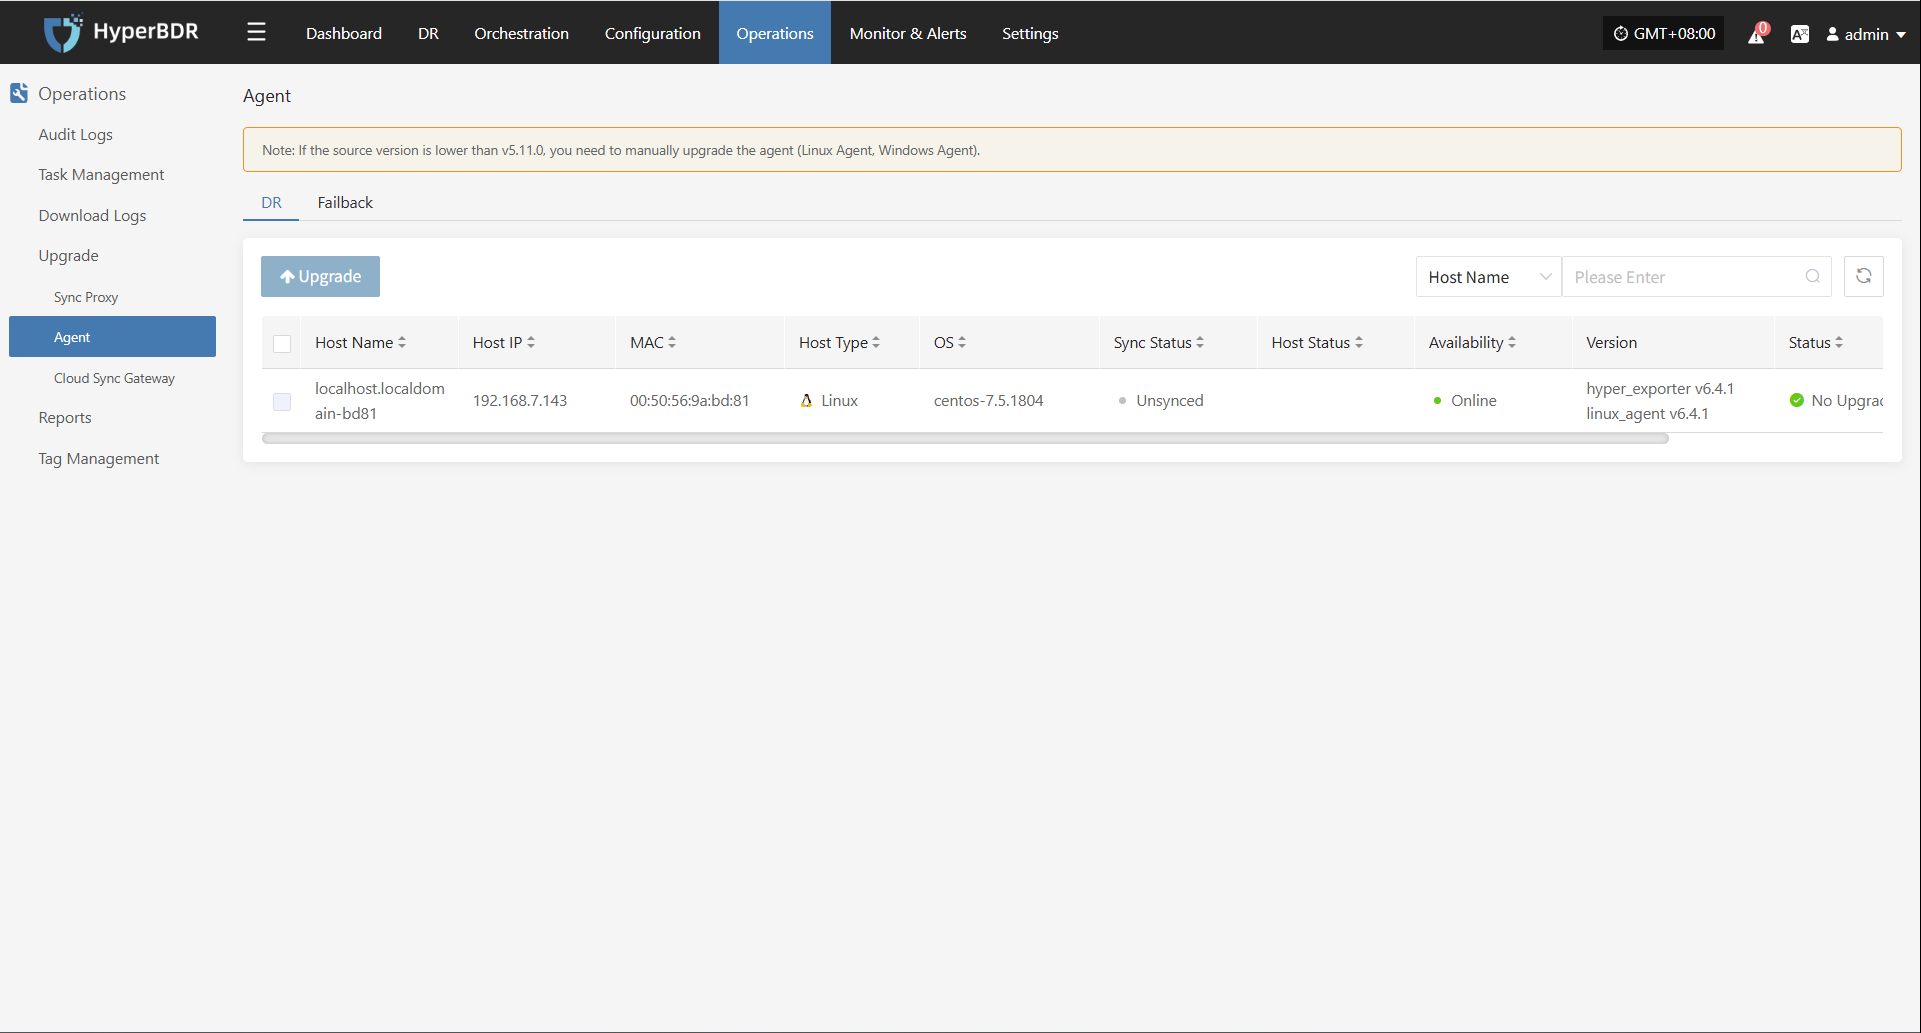Image resolution: width=1921 pixels, height=1033 pixels.
Task: Select all rows checkbox in header
Action: [x=282, y=343]
